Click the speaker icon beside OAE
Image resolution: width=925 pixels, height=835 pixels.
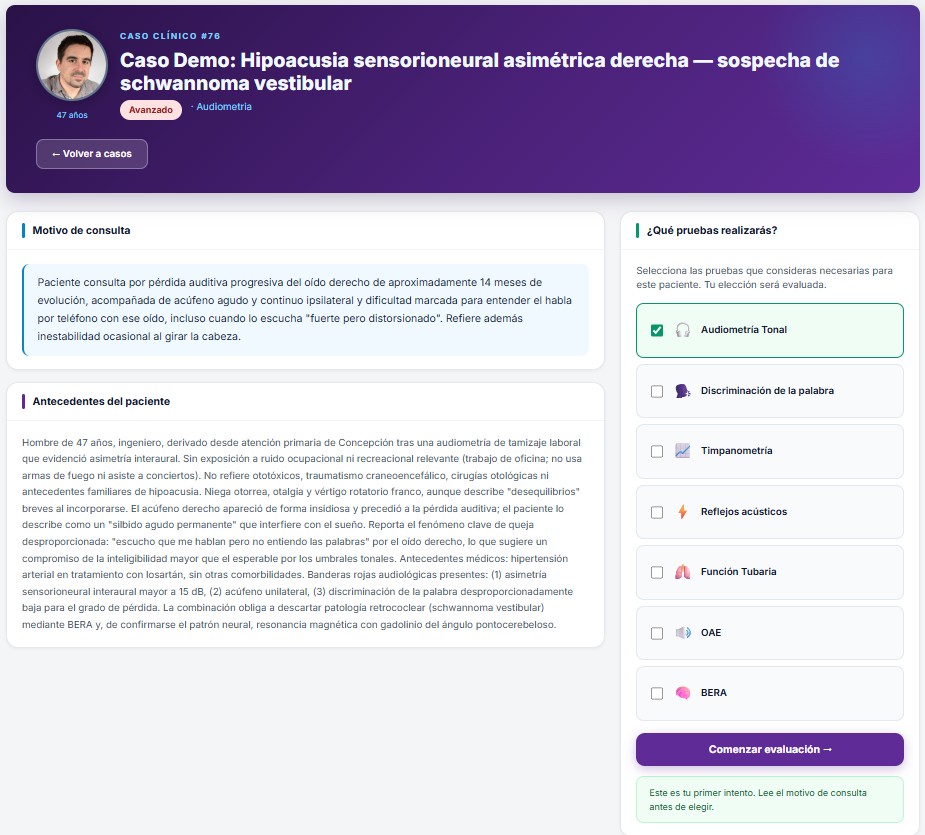683,633
